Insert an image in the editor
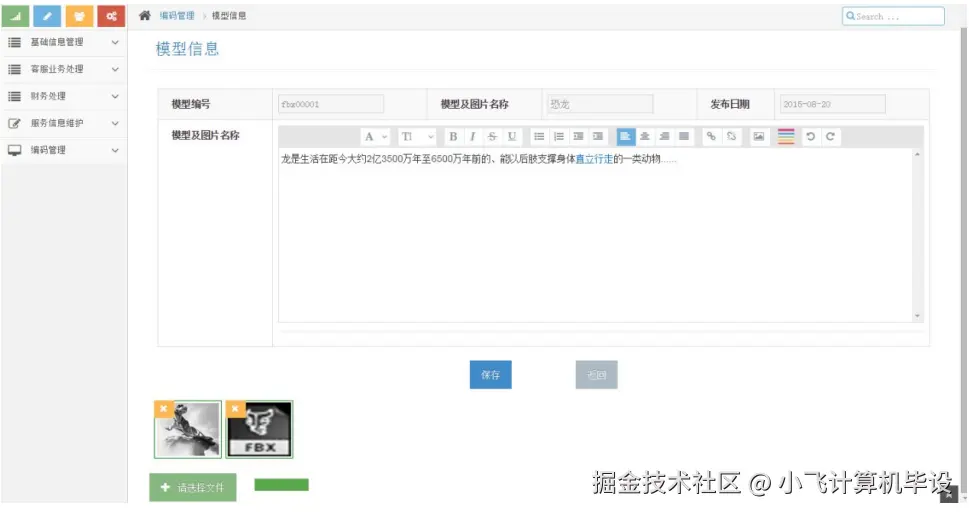Screen dimensions: 969x513 tap(759, 137)
